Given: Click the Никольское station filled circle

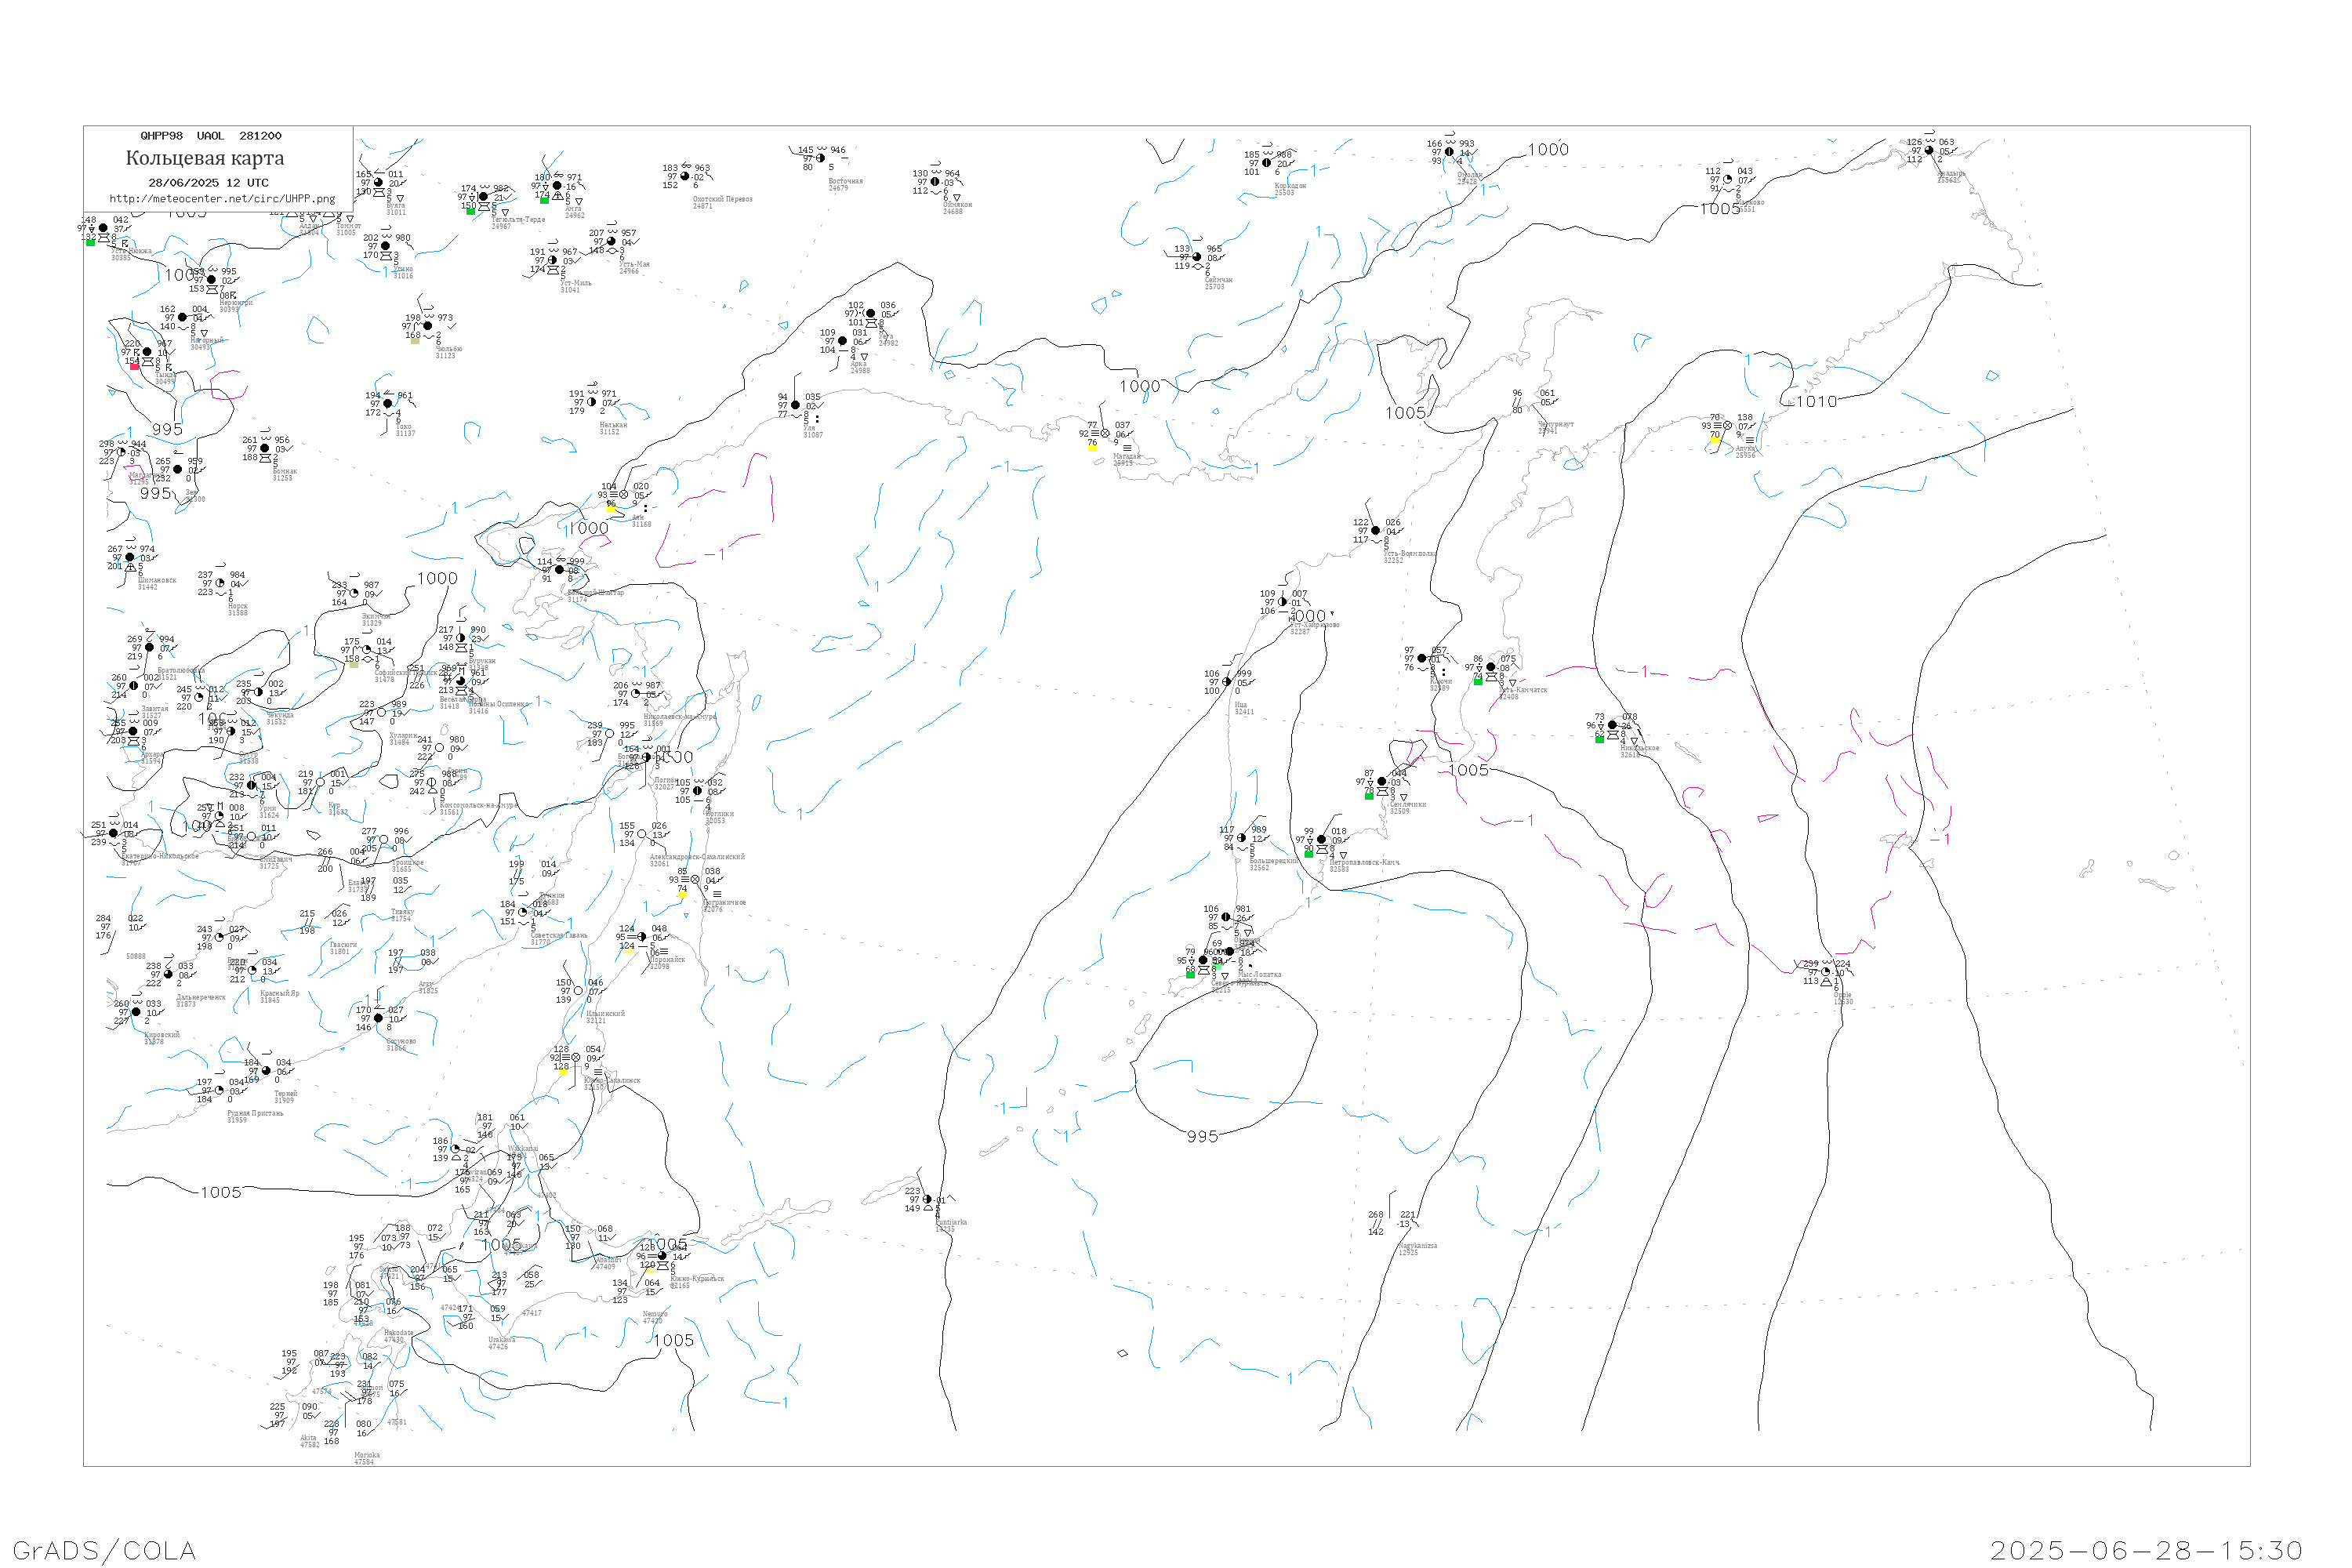Looking at the screenshot, I should coord(1612,725).
